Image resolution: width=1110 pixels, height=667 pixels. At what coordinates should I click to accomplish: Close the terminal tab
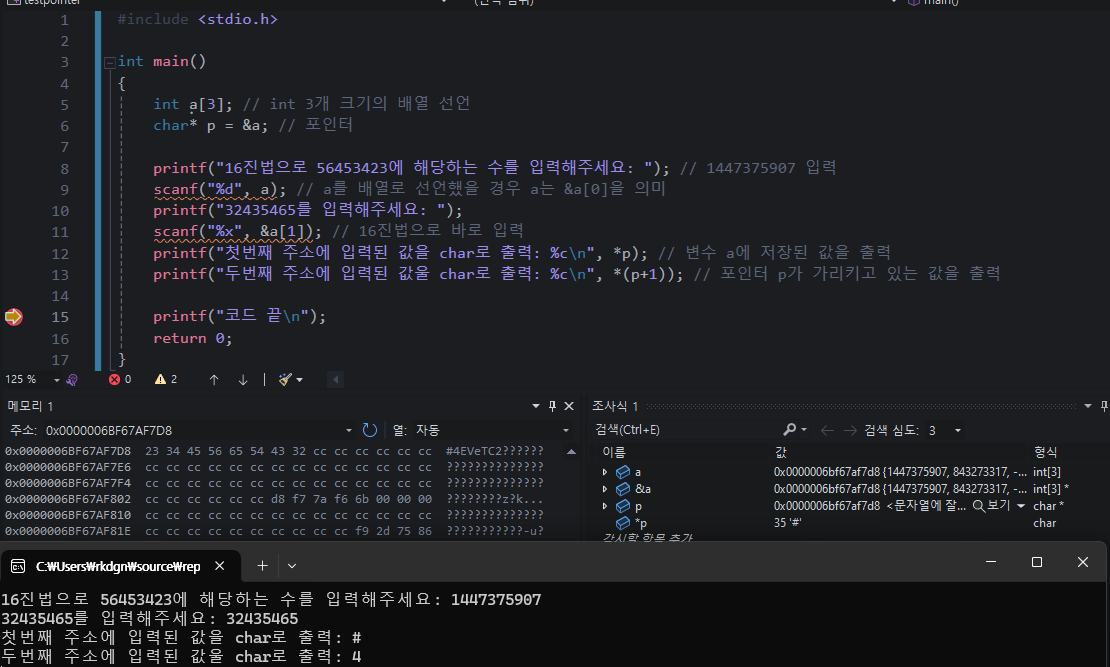(219, 566)
